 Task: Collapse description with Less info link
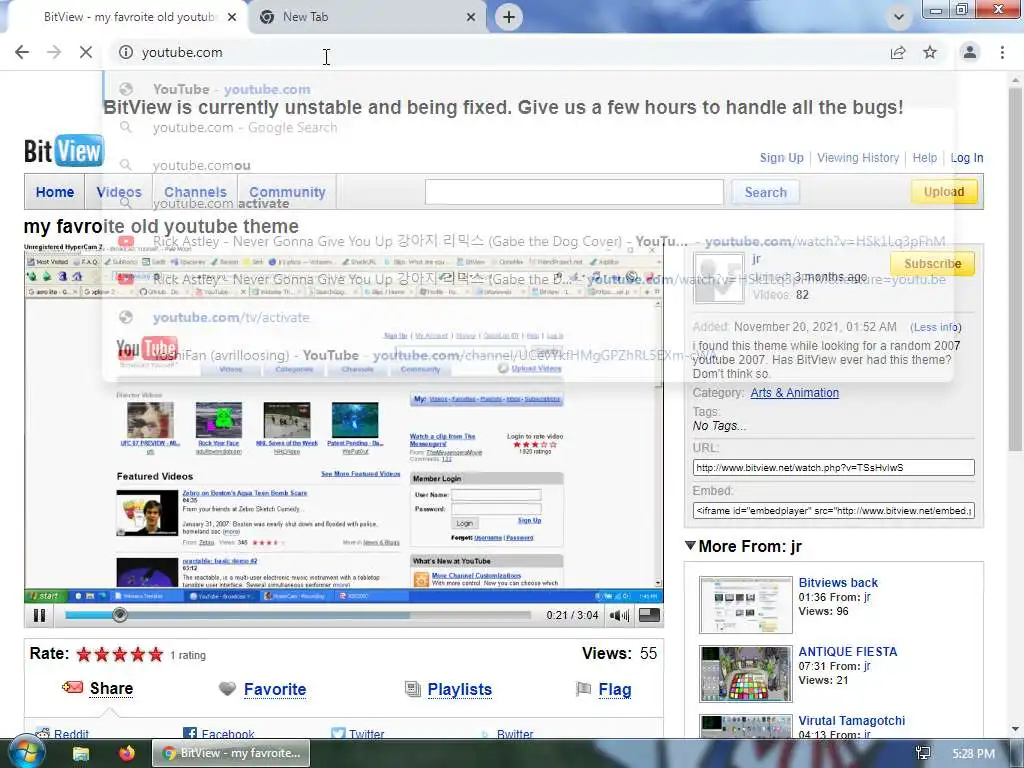point(936,327)
